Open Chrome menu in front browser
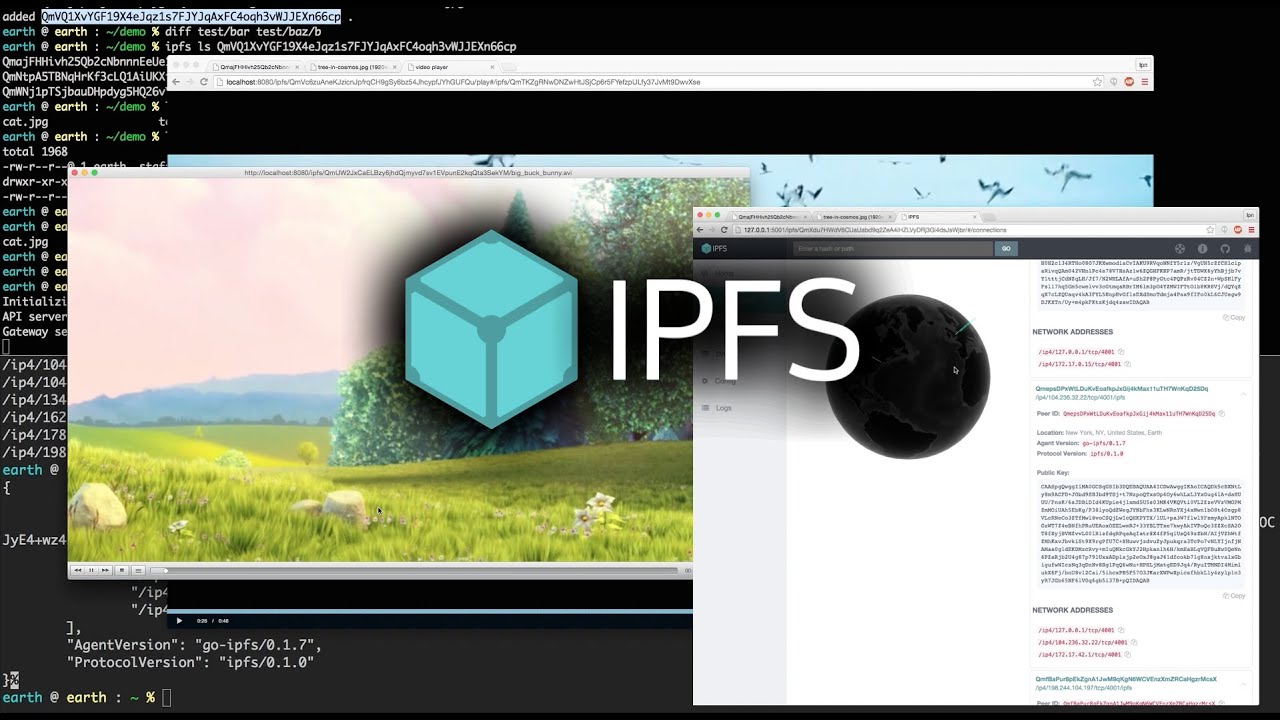Screen dimensions: 1280x720 [1251, 230]
